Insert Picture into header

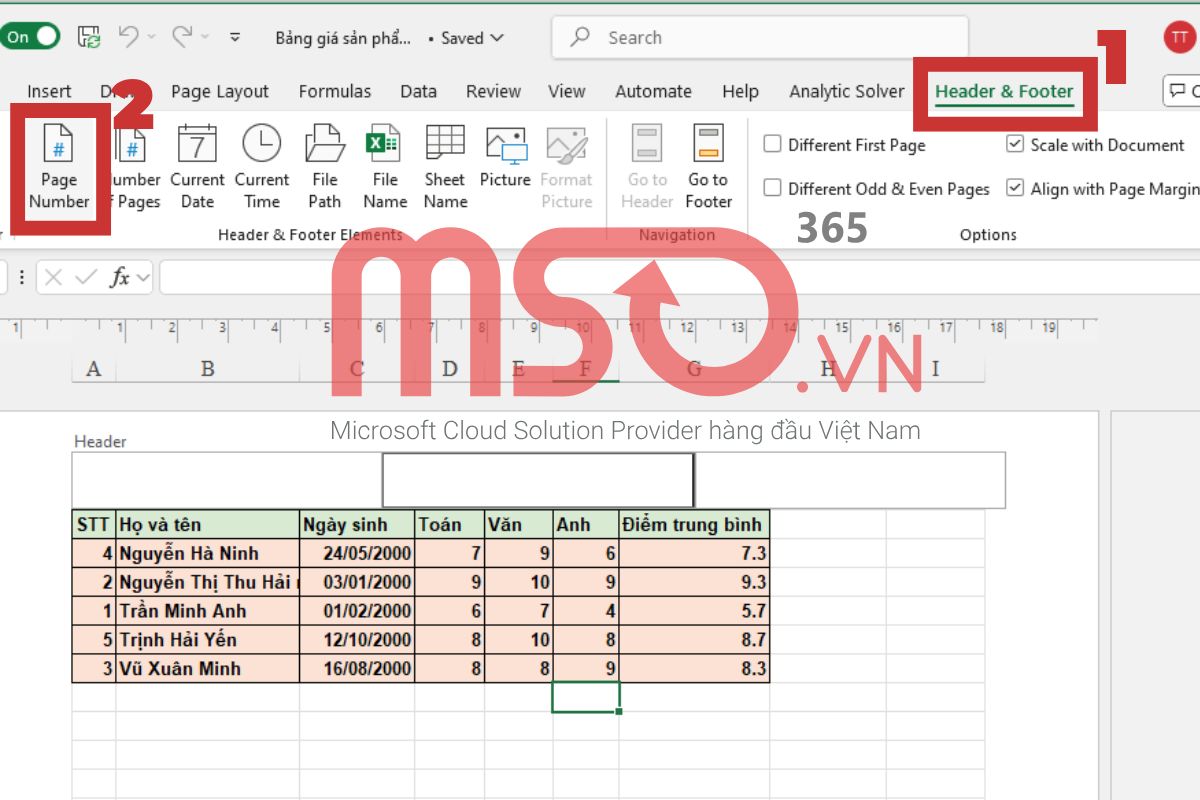coord(505,158)
